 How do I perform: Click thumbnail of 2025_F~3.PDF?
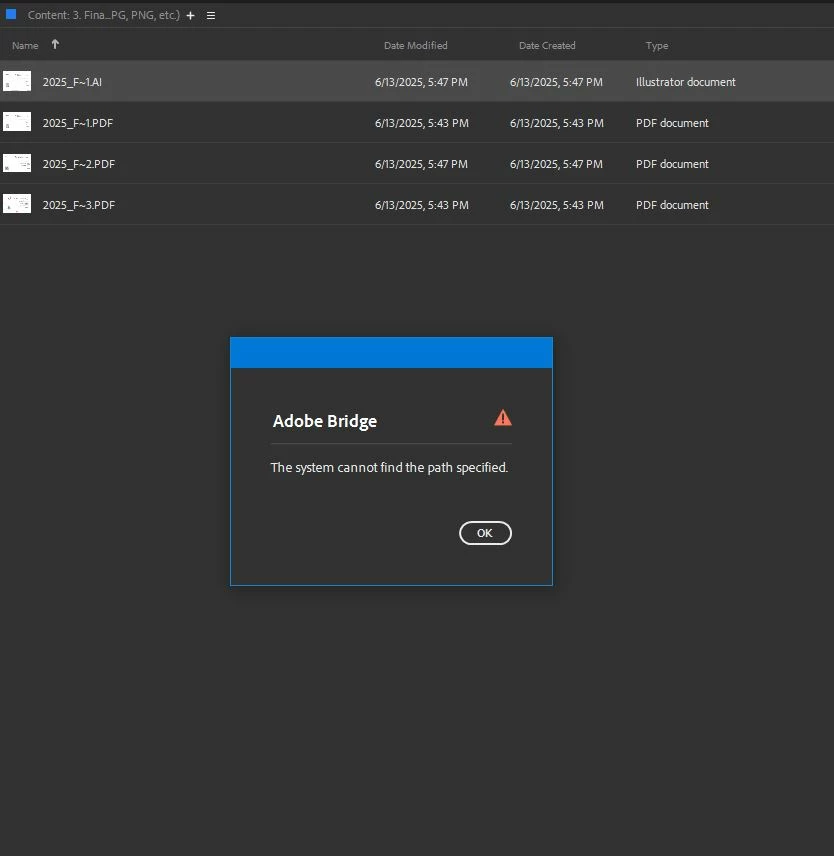point(17,204)
